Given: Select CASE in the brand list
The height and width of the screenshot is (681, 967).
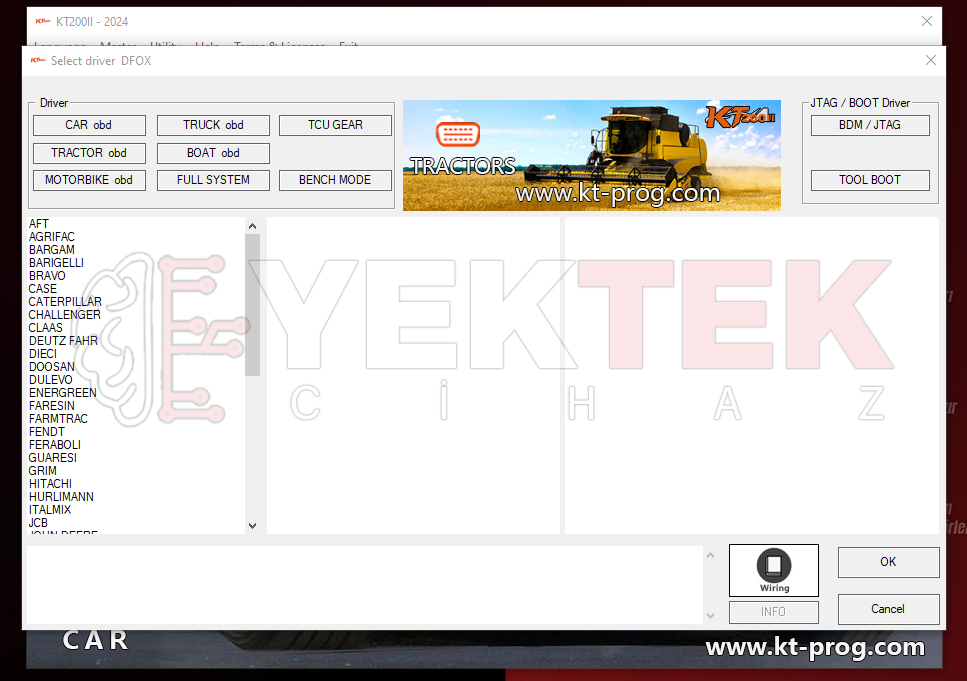Looking at the screenshot, I should pos(43,289).
